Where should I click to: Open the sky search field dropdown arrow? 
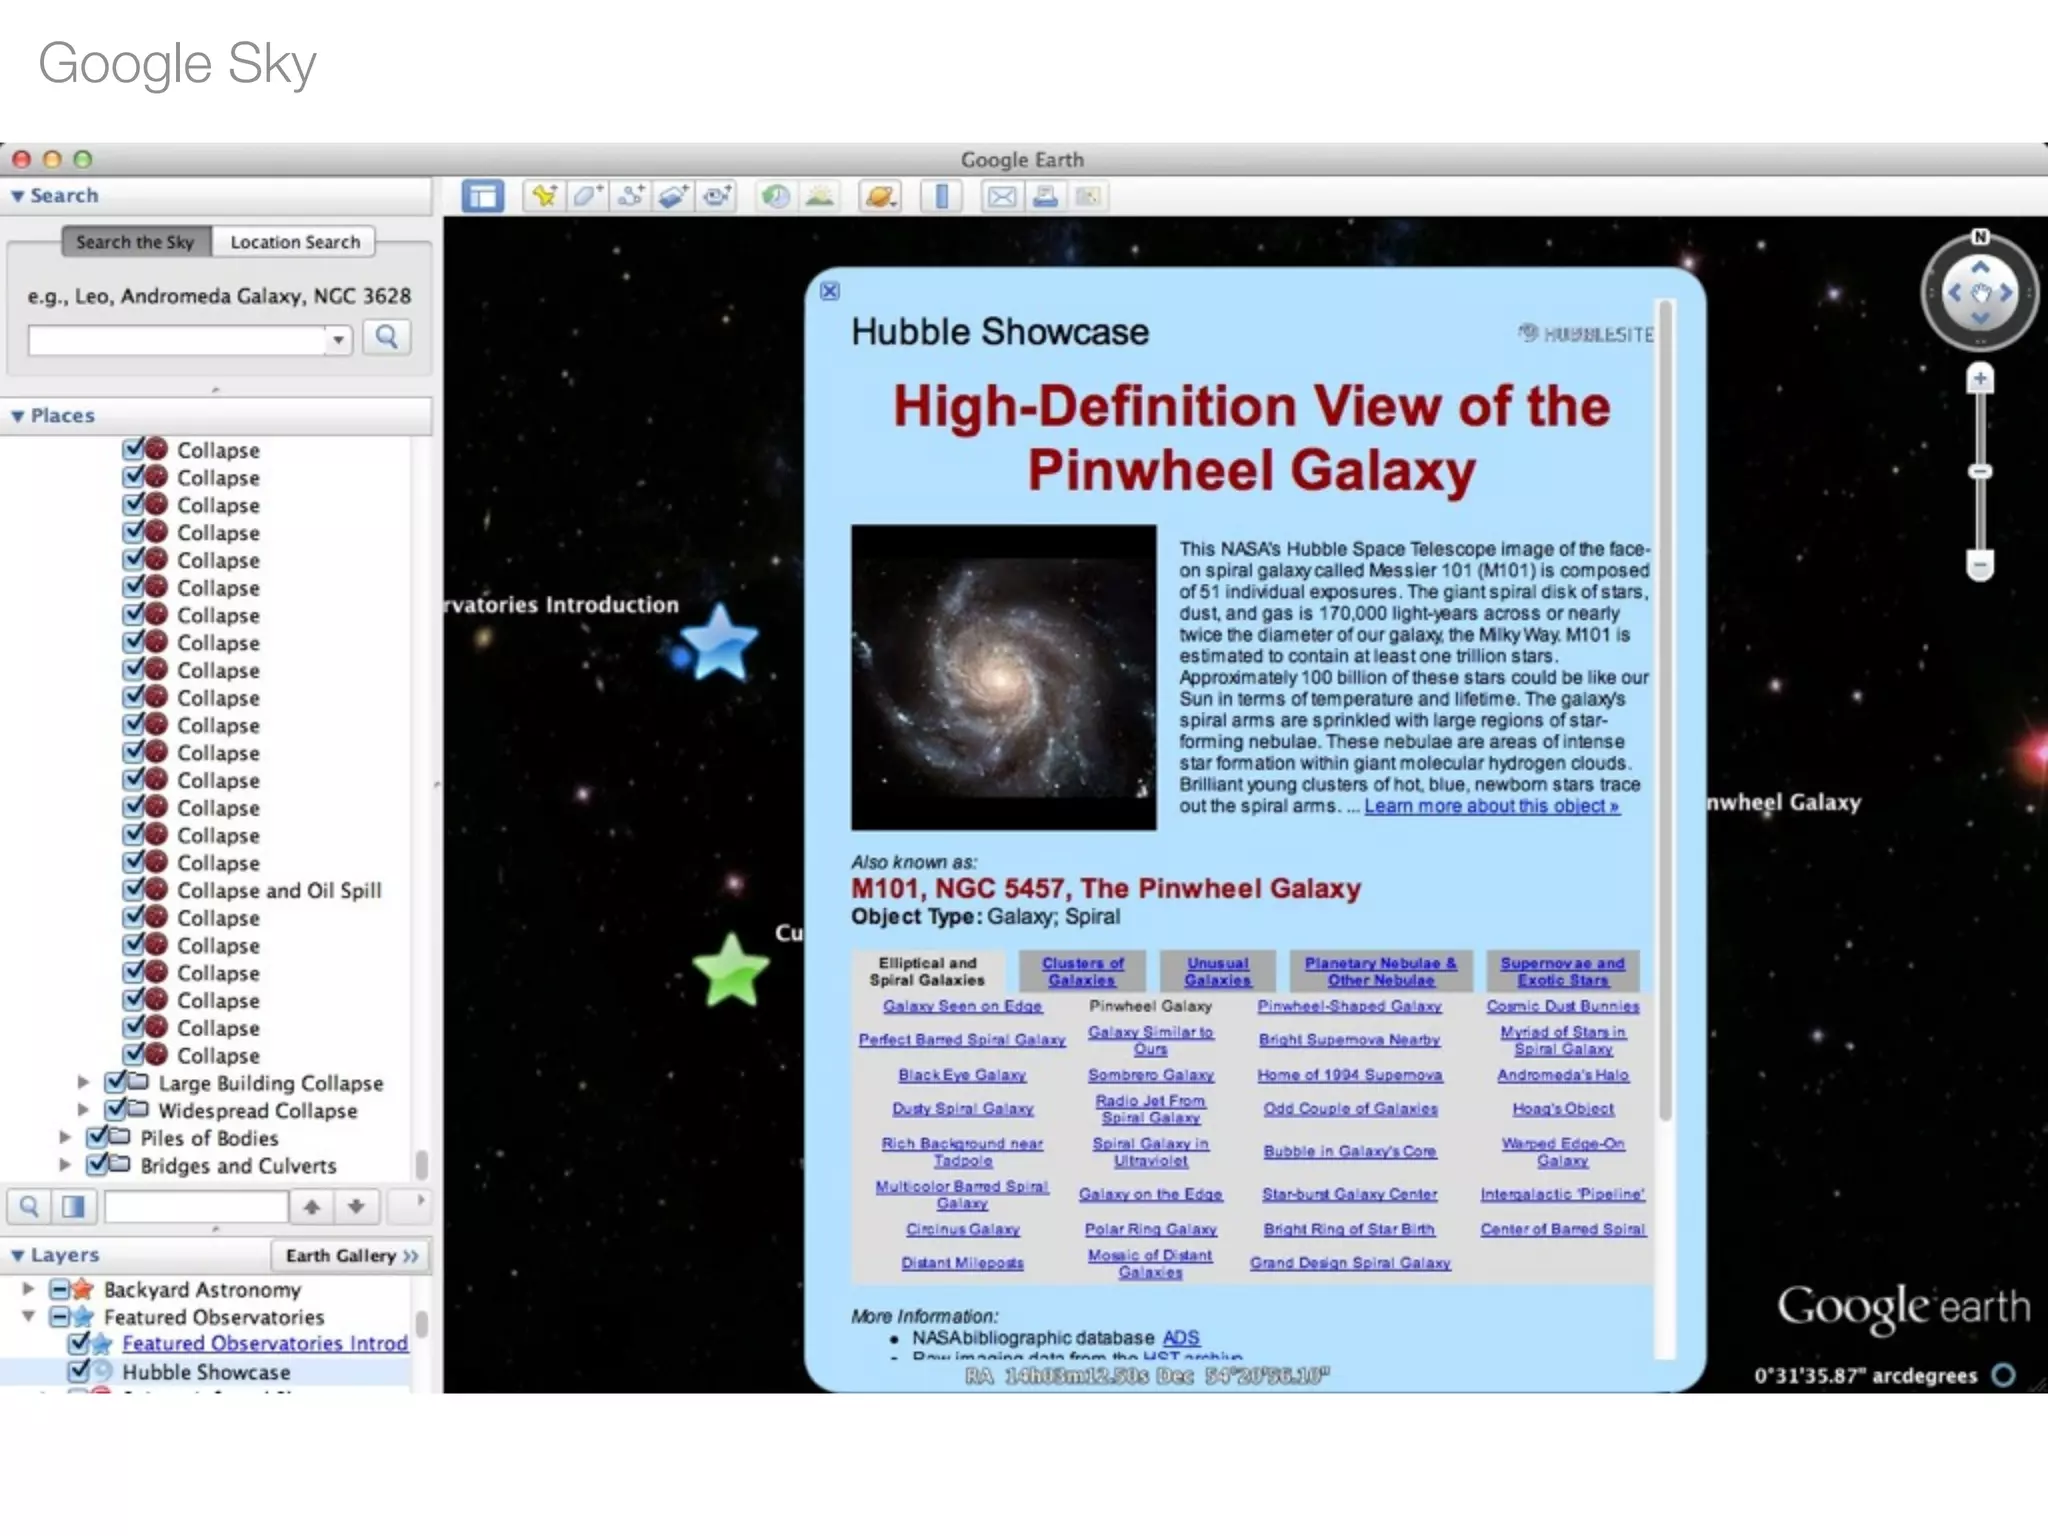339,340
